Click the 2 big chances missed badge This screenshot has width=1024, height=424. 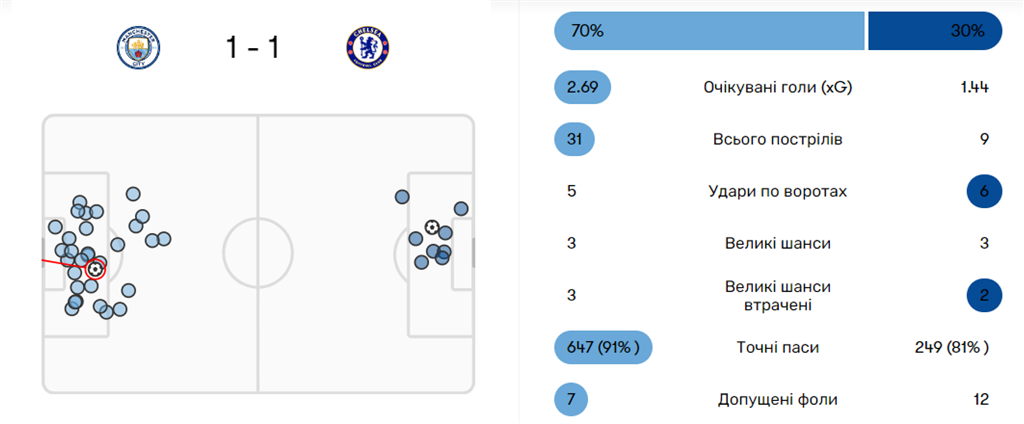pos(984,295)
